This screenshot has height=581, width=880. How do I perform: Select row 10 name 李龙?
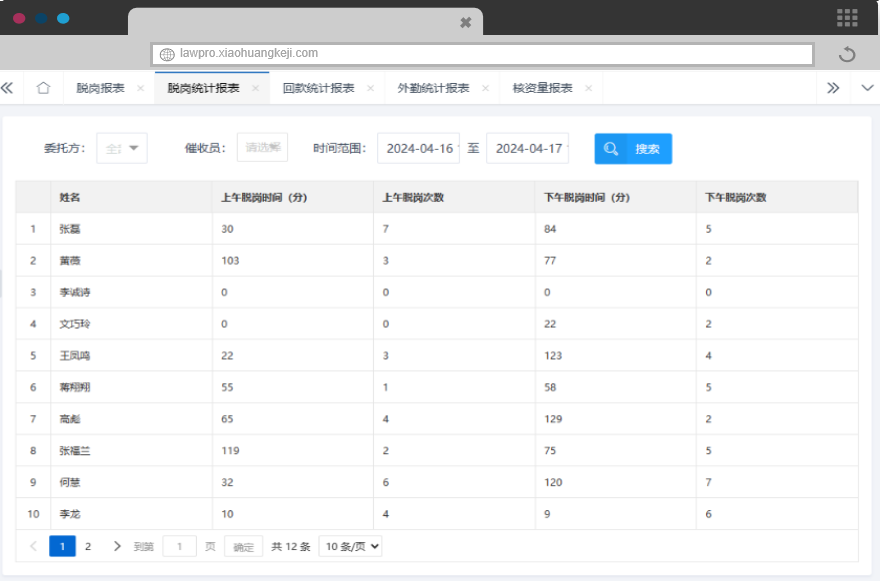coord(70,514)
